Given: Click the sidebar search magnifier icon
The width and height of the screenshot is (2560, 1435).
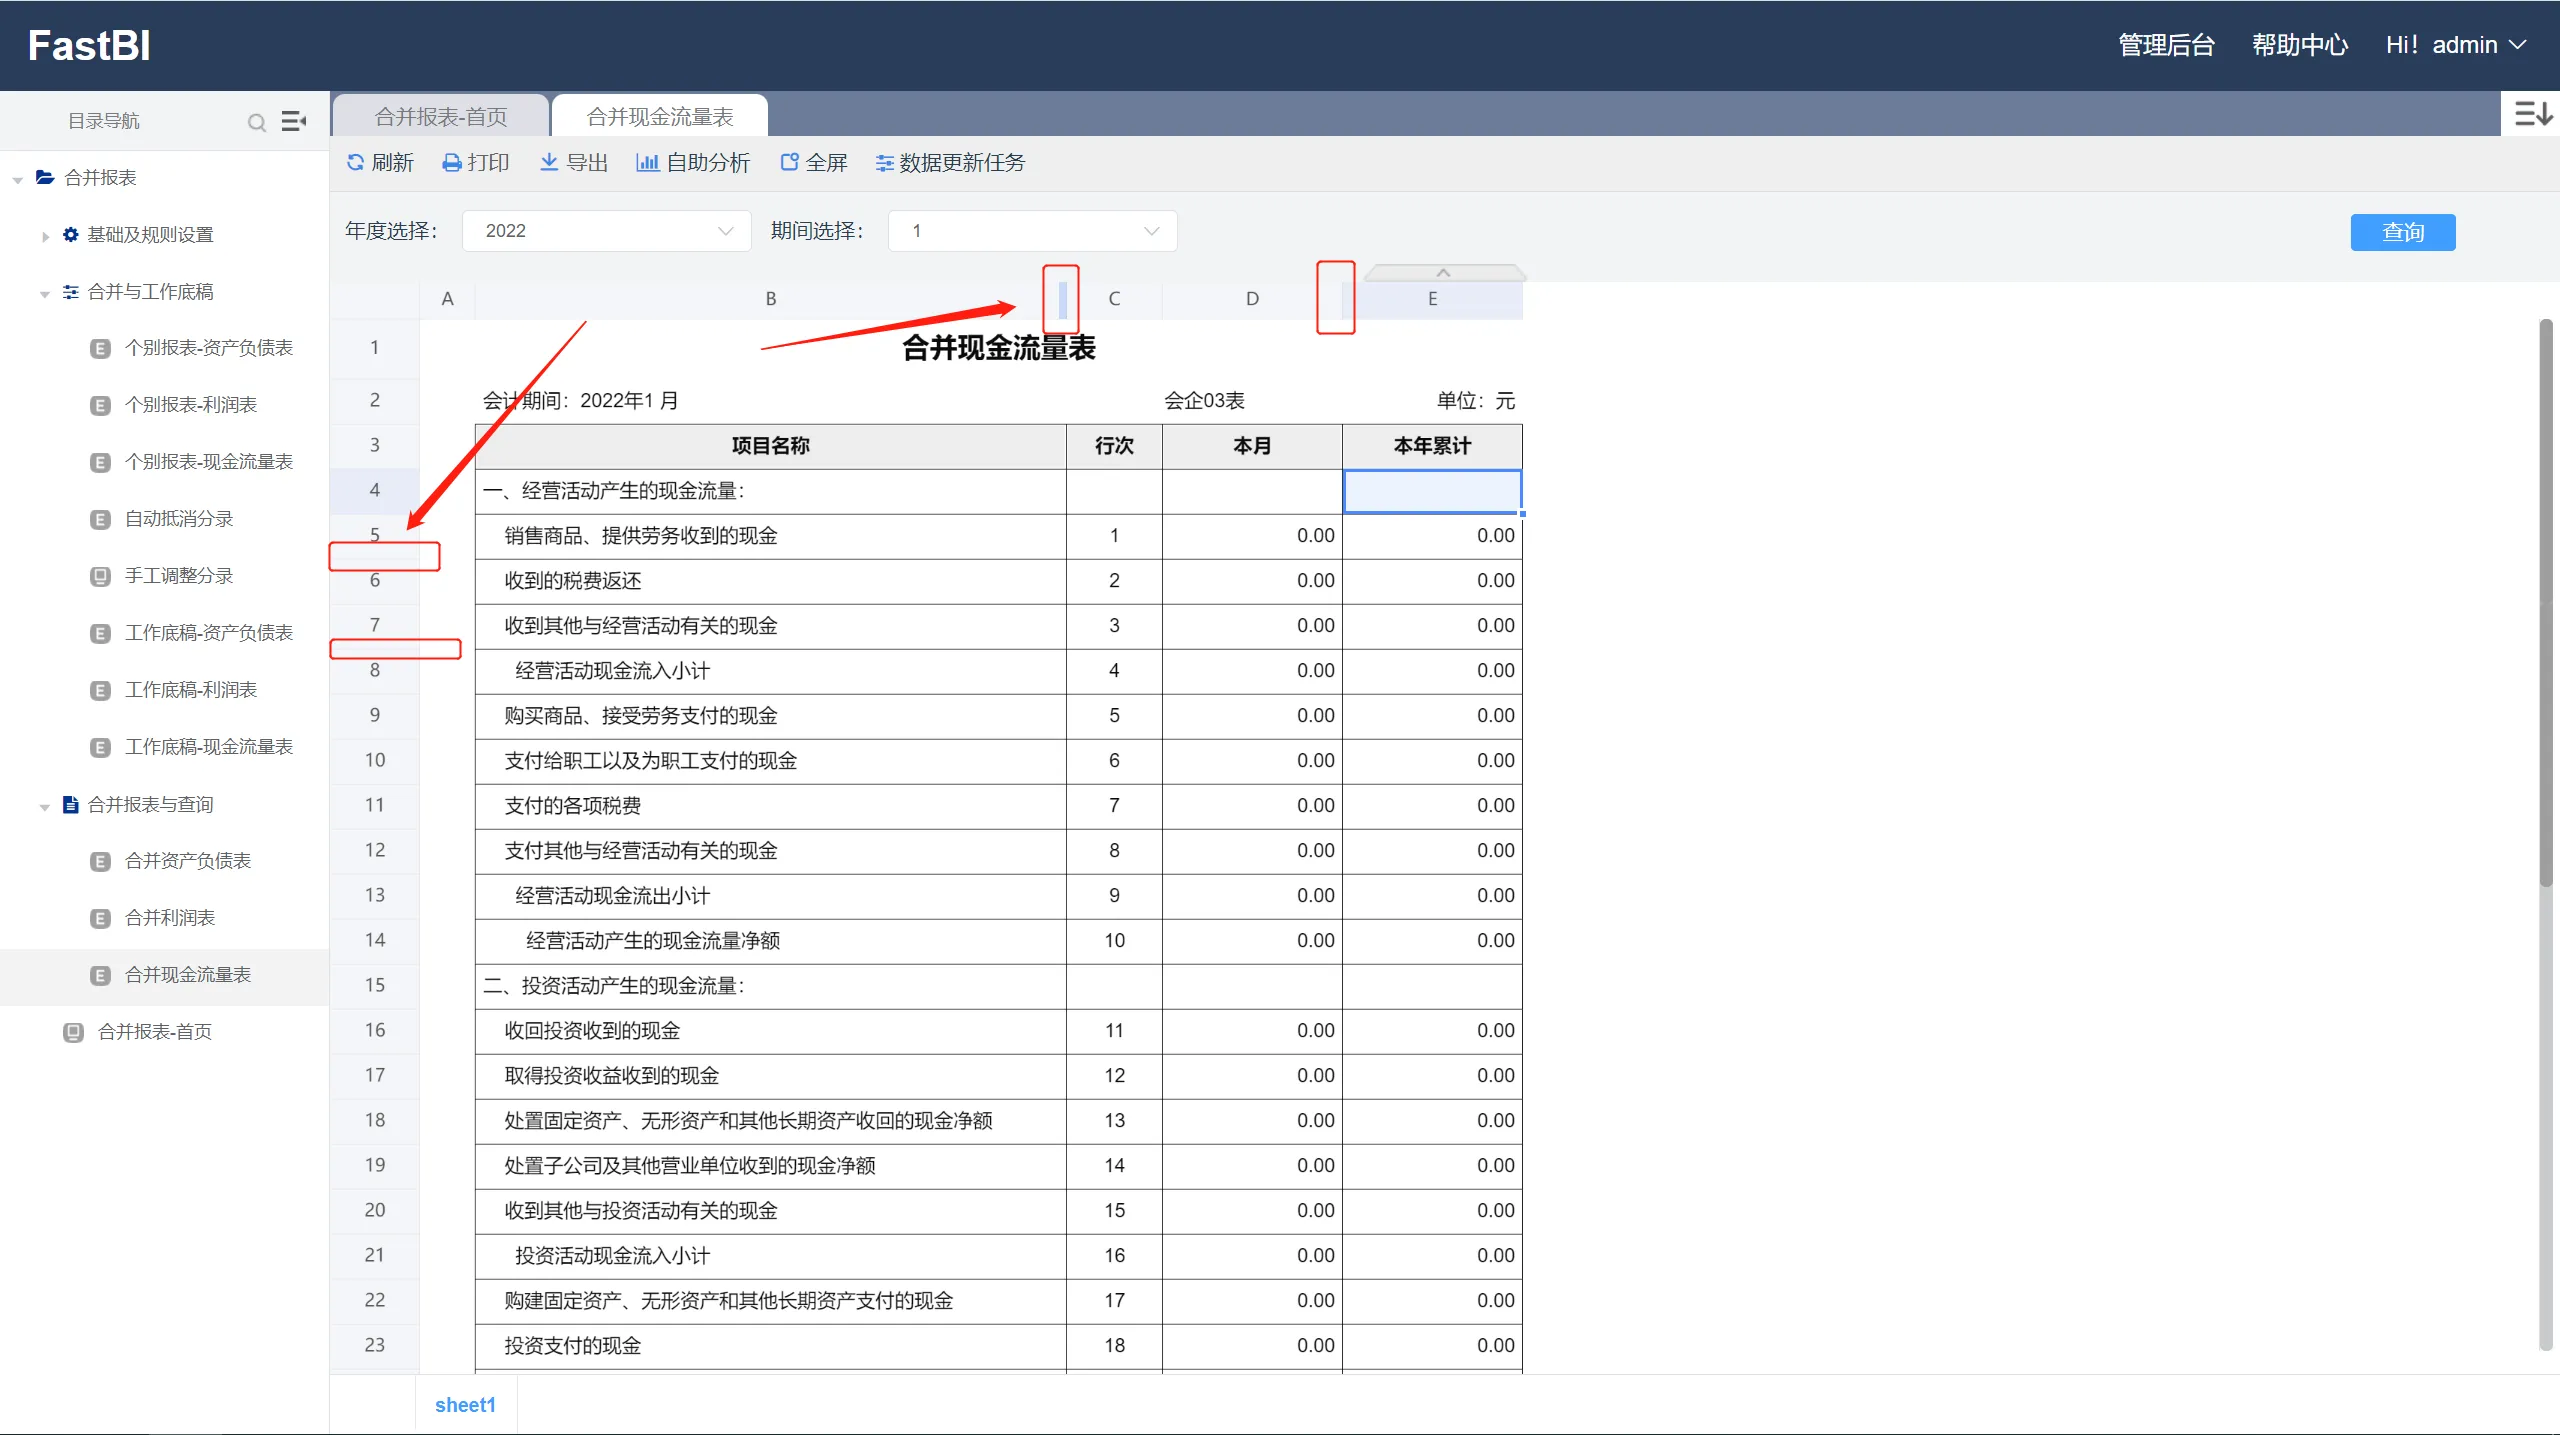Looking at the screenshot, I should [257, 122].
